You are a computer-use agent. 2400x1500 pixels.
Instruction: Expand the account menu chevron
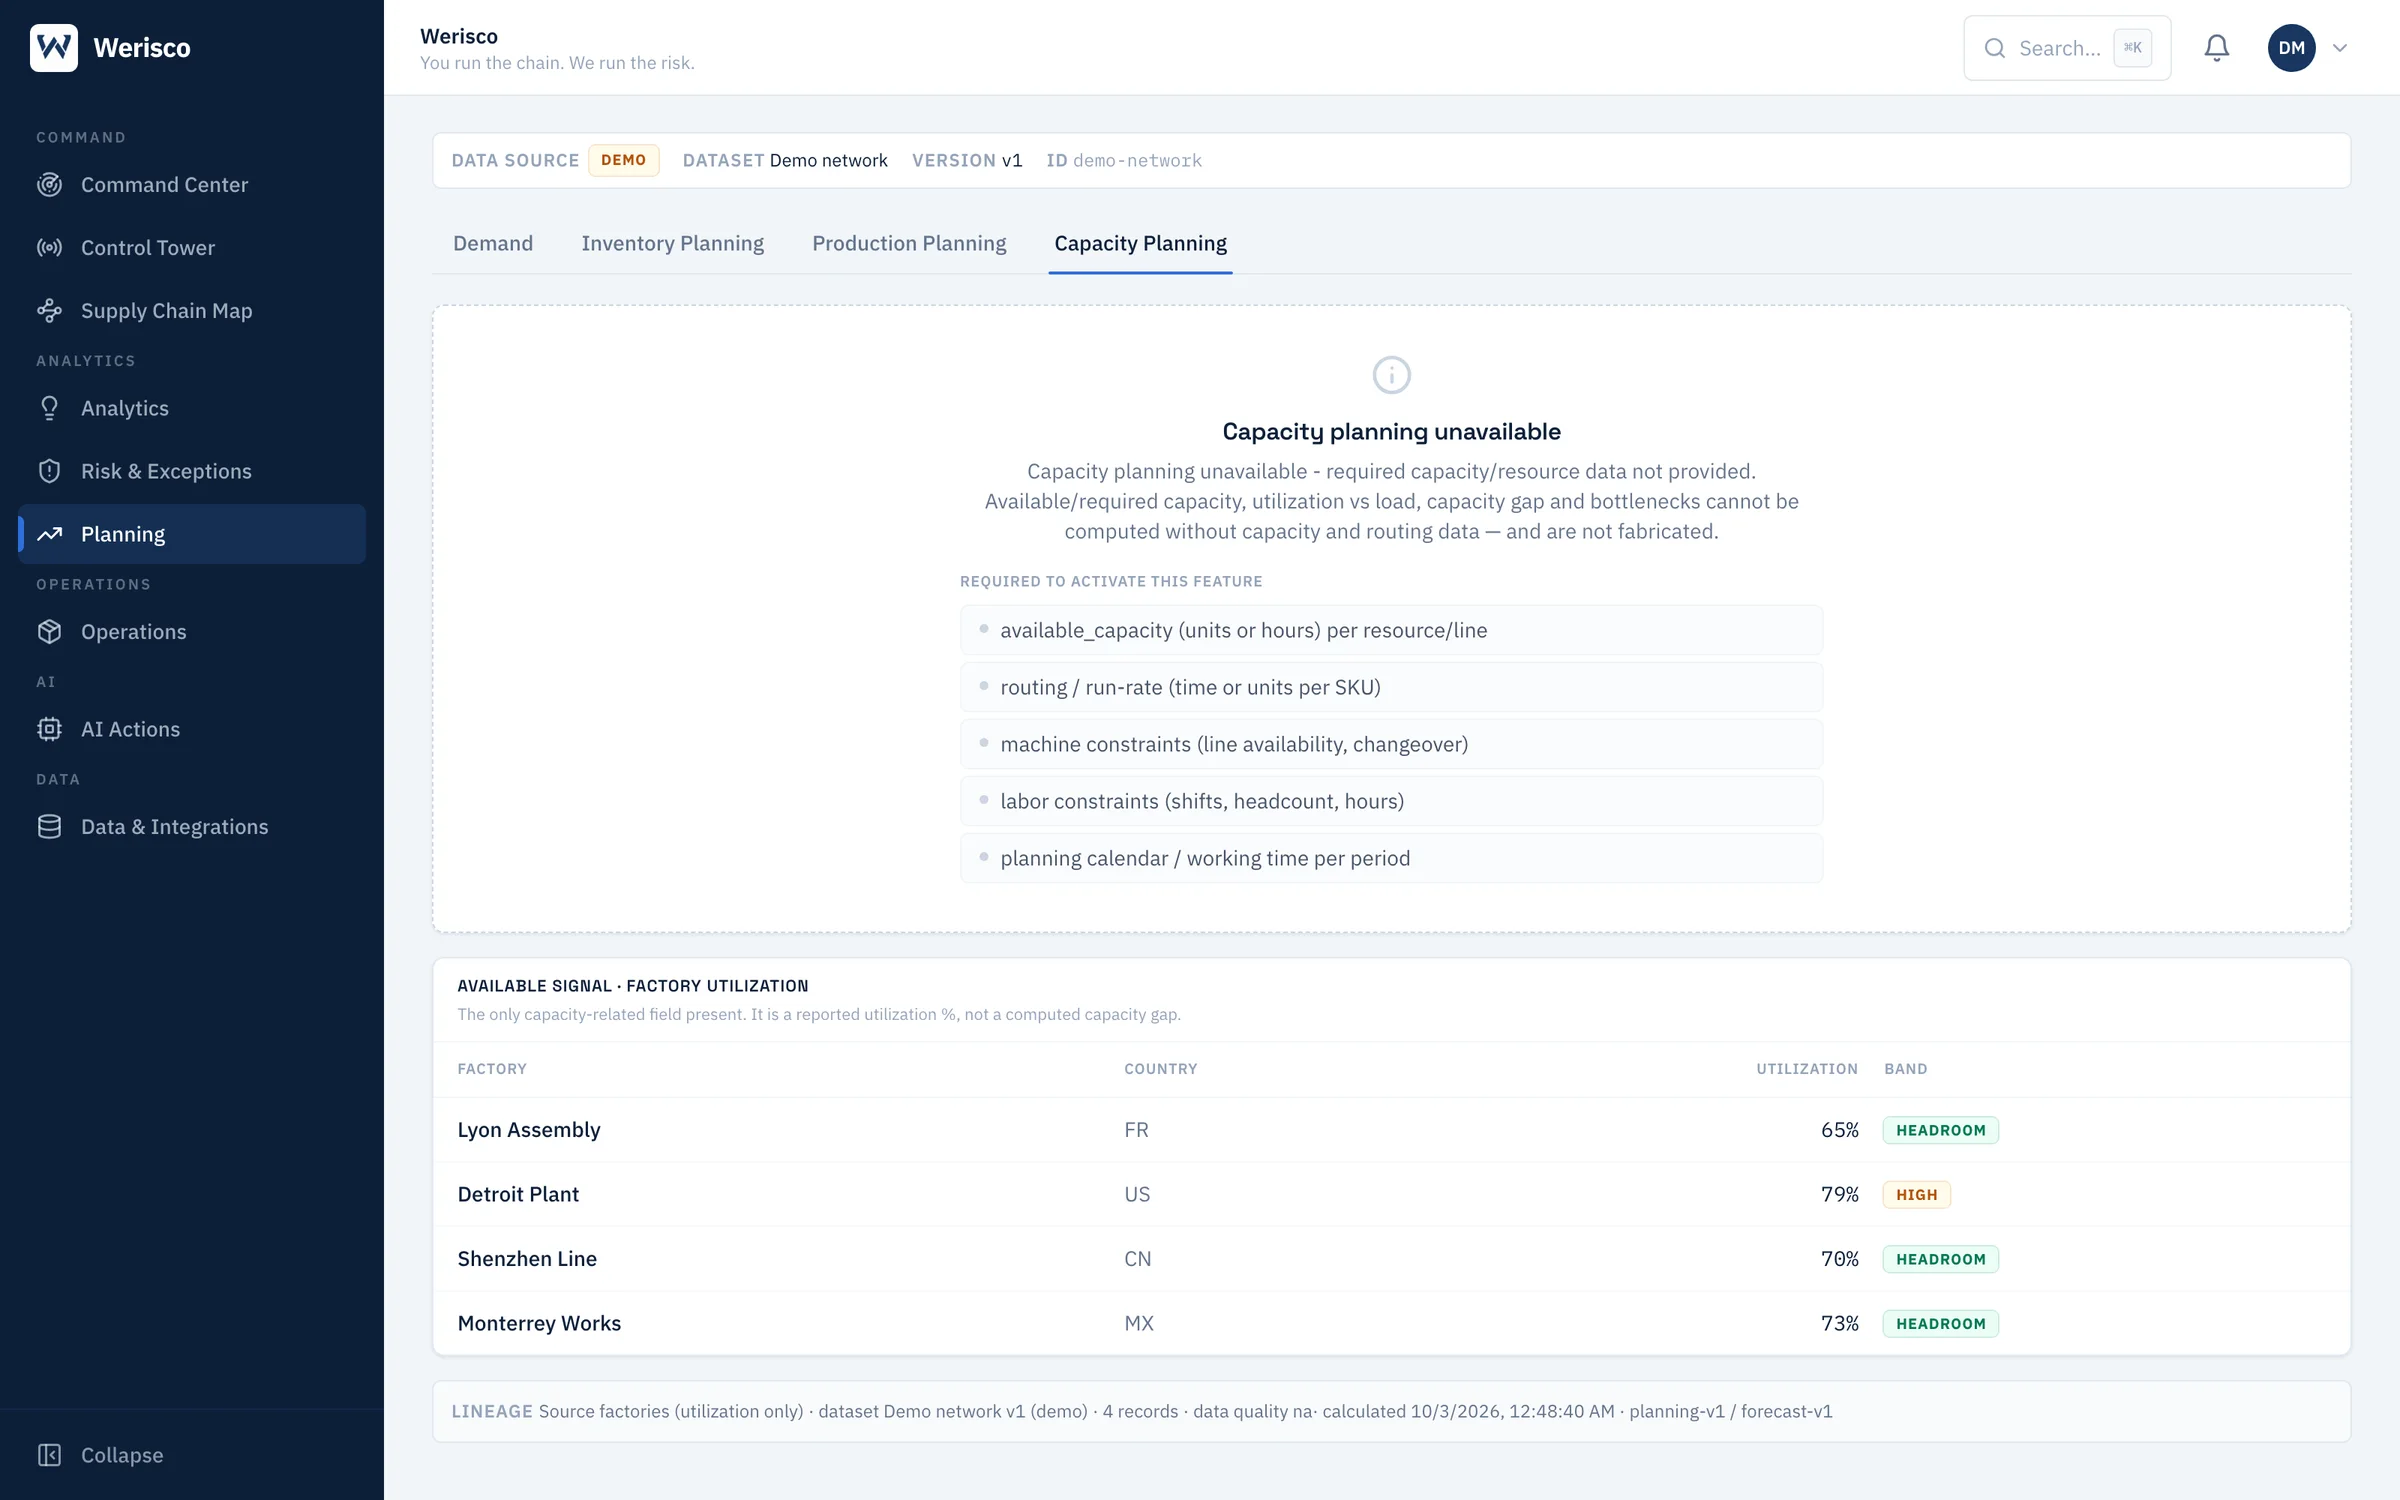[x=2340, y=48]
